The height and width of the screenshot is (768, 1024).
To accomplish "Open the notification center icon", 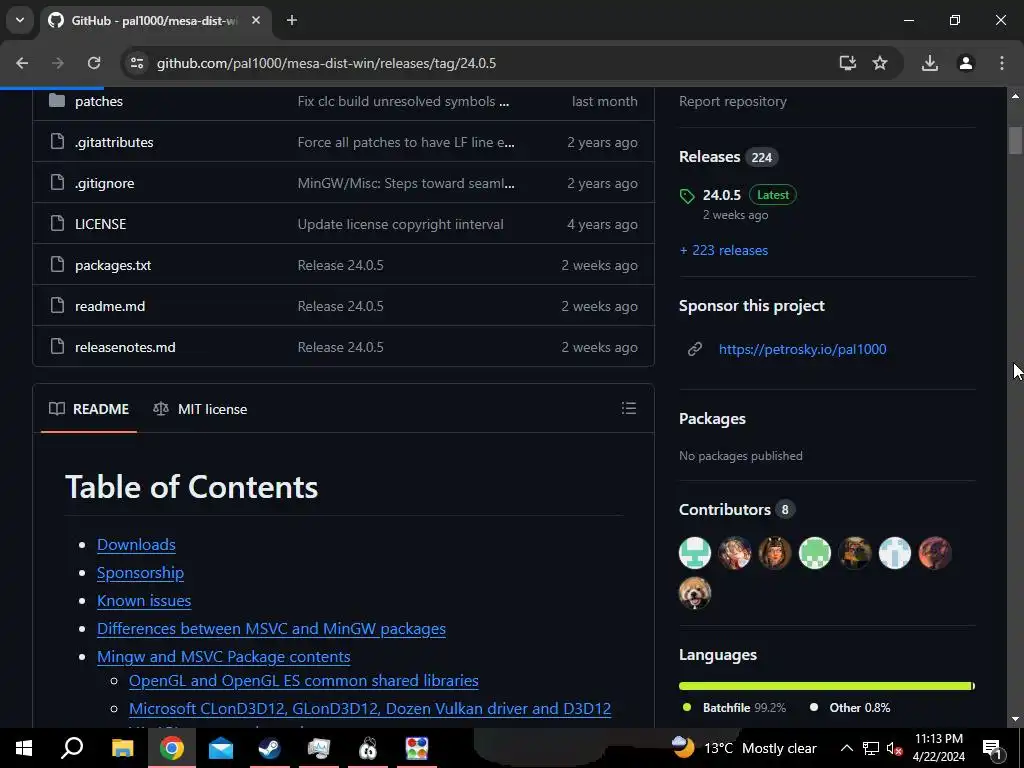I will (x=993, y=748).
